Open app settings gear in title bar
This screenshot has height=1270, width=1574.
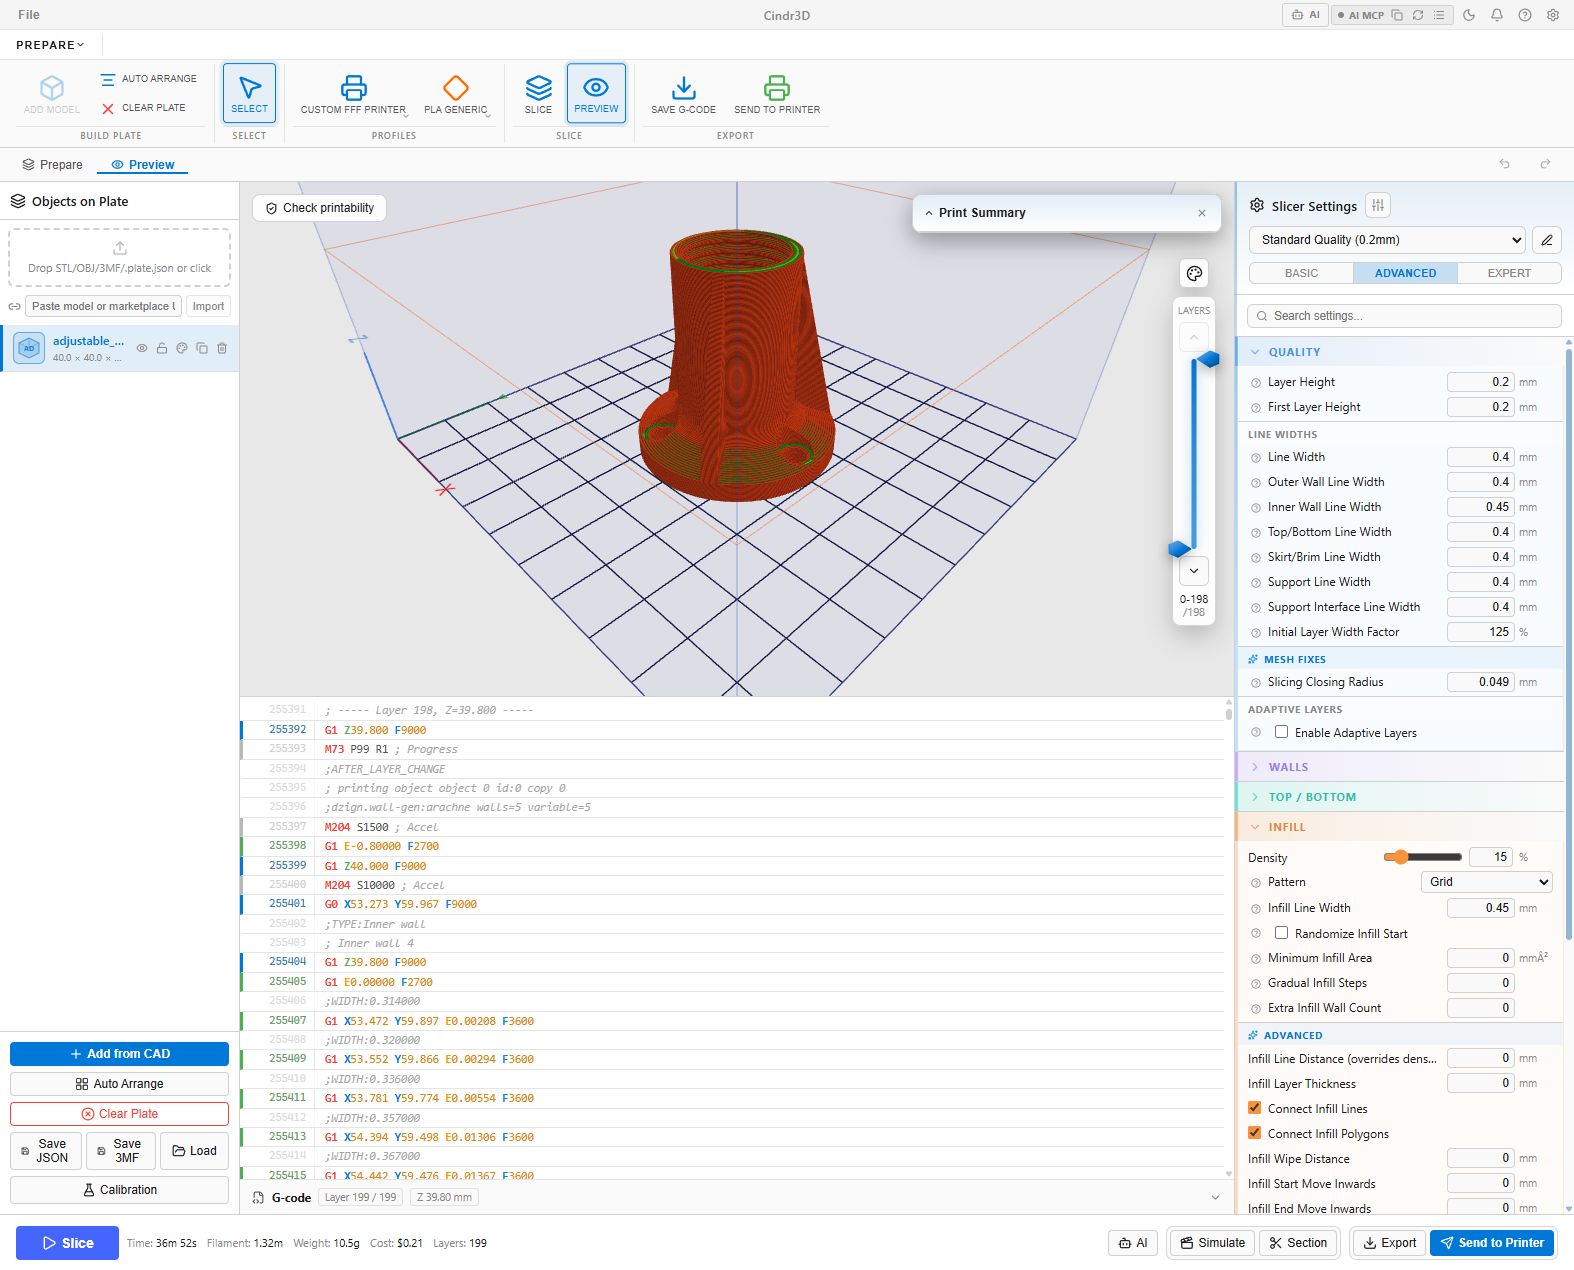point(1553,15)
